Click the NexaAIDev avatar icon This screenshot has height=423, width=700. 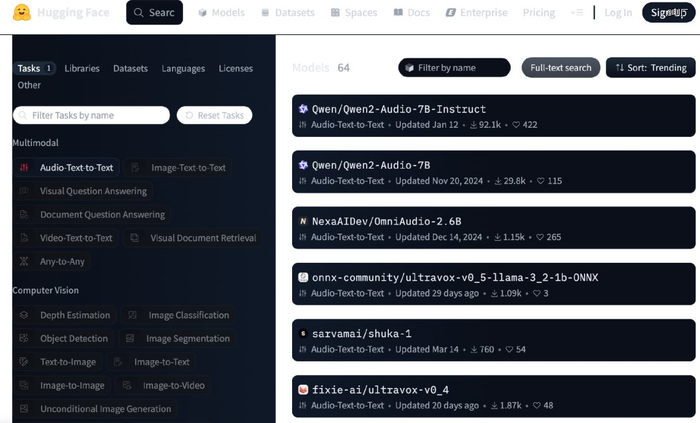click(x=303, y=221)
